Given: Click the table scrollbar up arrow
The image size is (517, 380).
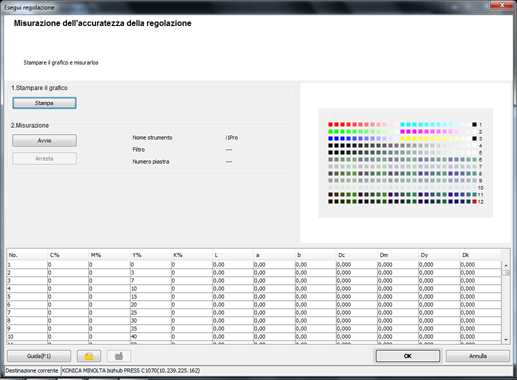Looking at the screenshot, I should (506, 265).
